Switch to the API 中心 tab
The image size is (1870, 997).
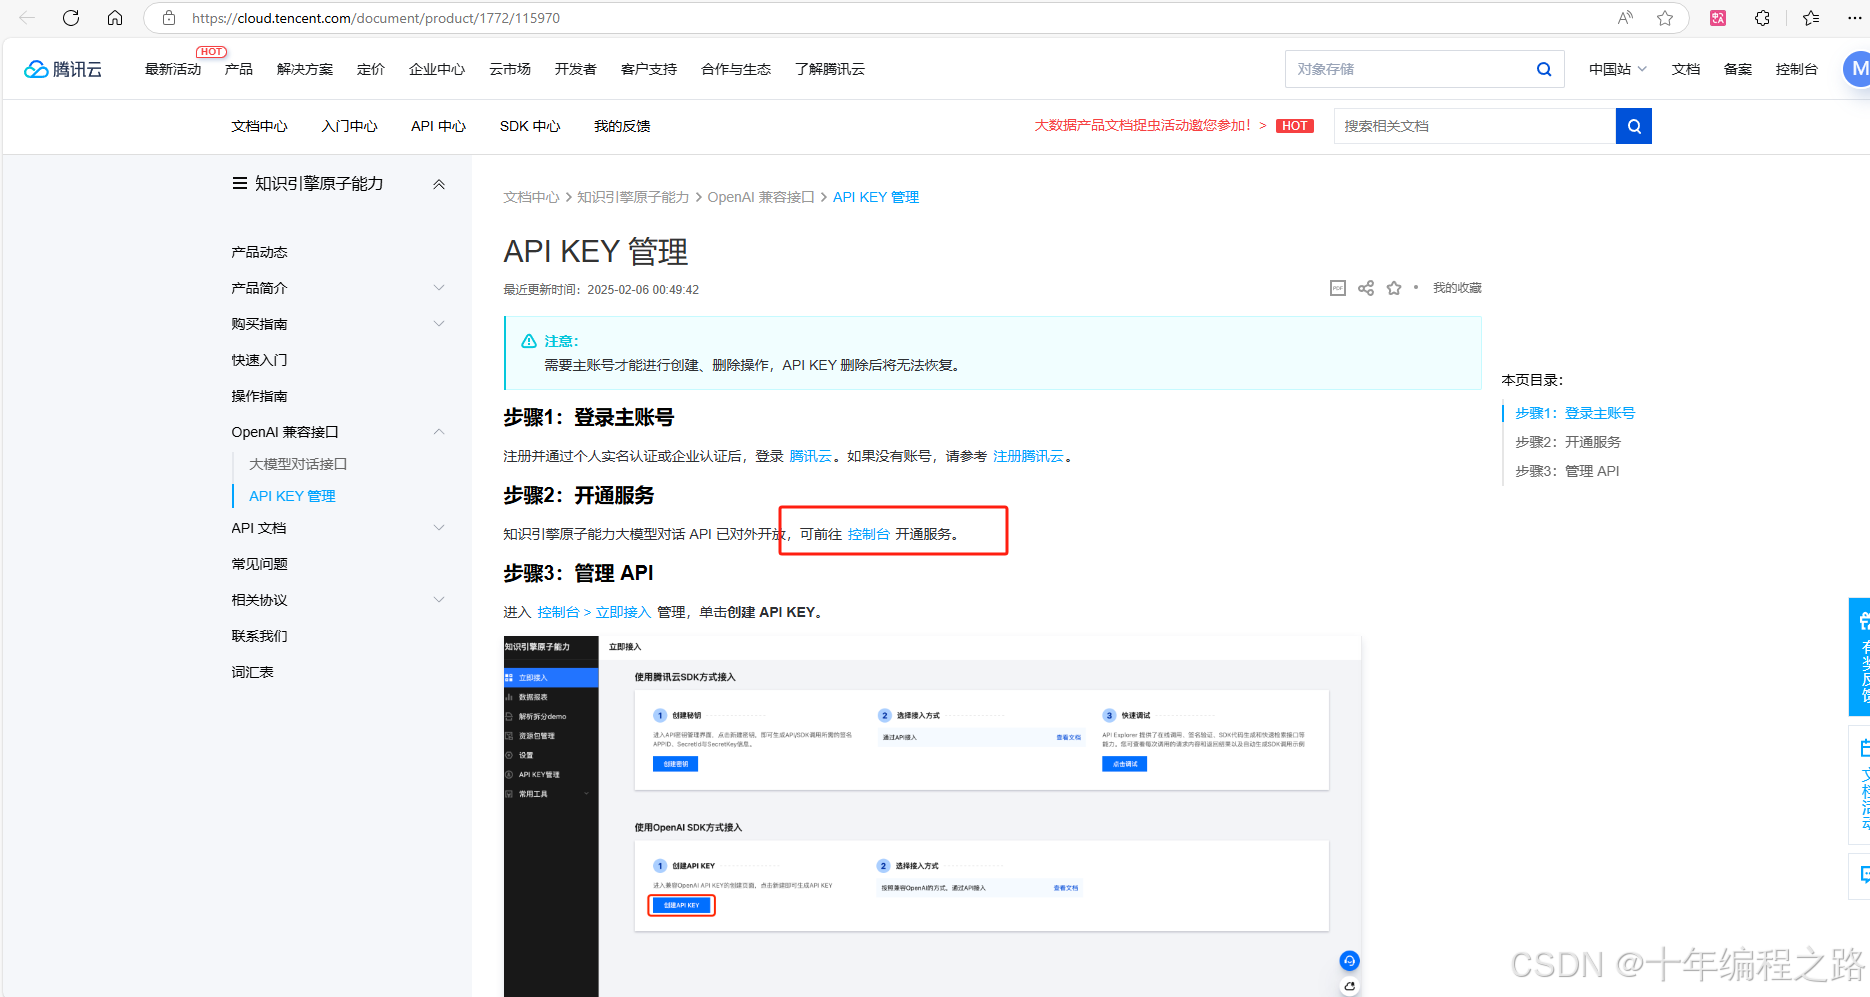coord(439,126)
